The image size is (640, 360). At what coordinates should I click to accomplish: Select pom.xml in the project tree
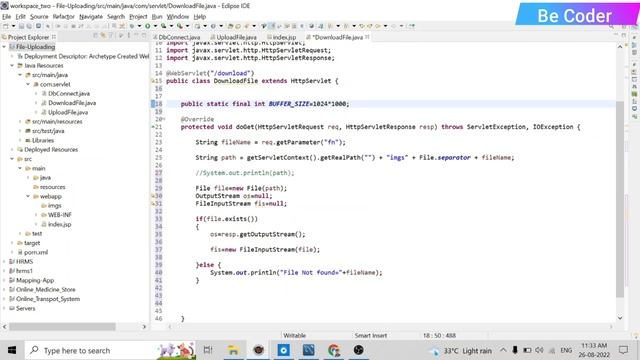tap(36, 252)
